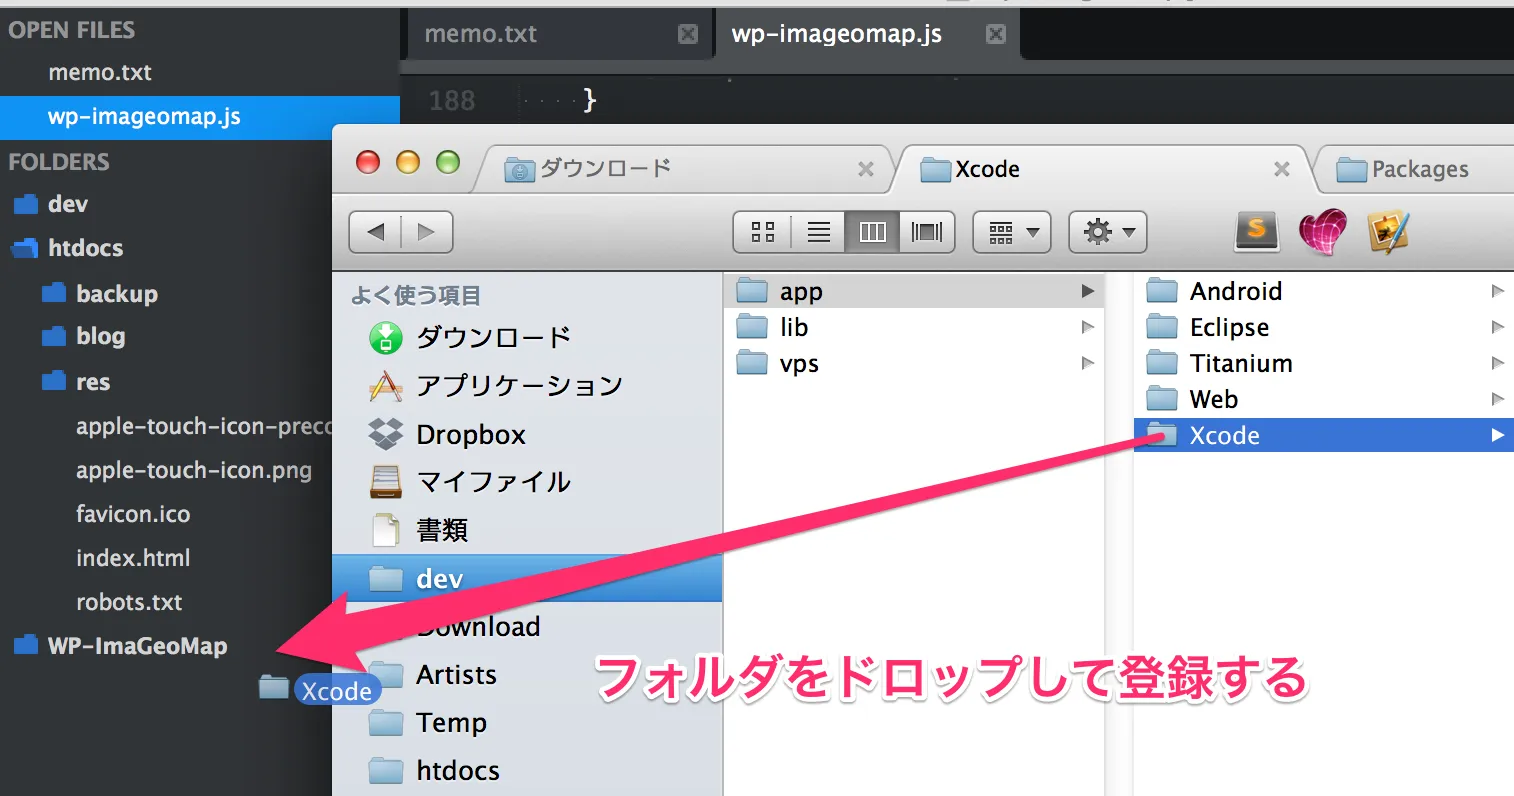
Task: Close the wp-imageomap.js editor tab
Action: click(x=996, y=34)
